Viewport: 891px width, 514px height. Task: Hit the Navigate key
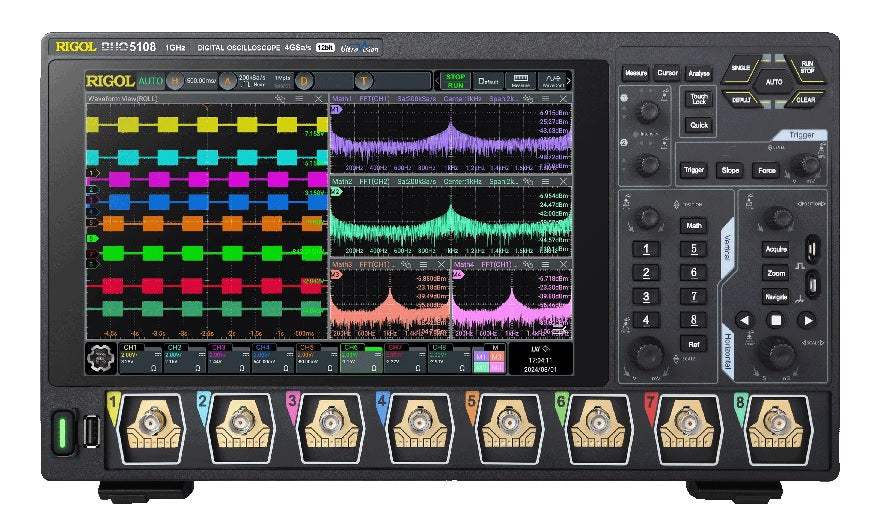[776, 296]
